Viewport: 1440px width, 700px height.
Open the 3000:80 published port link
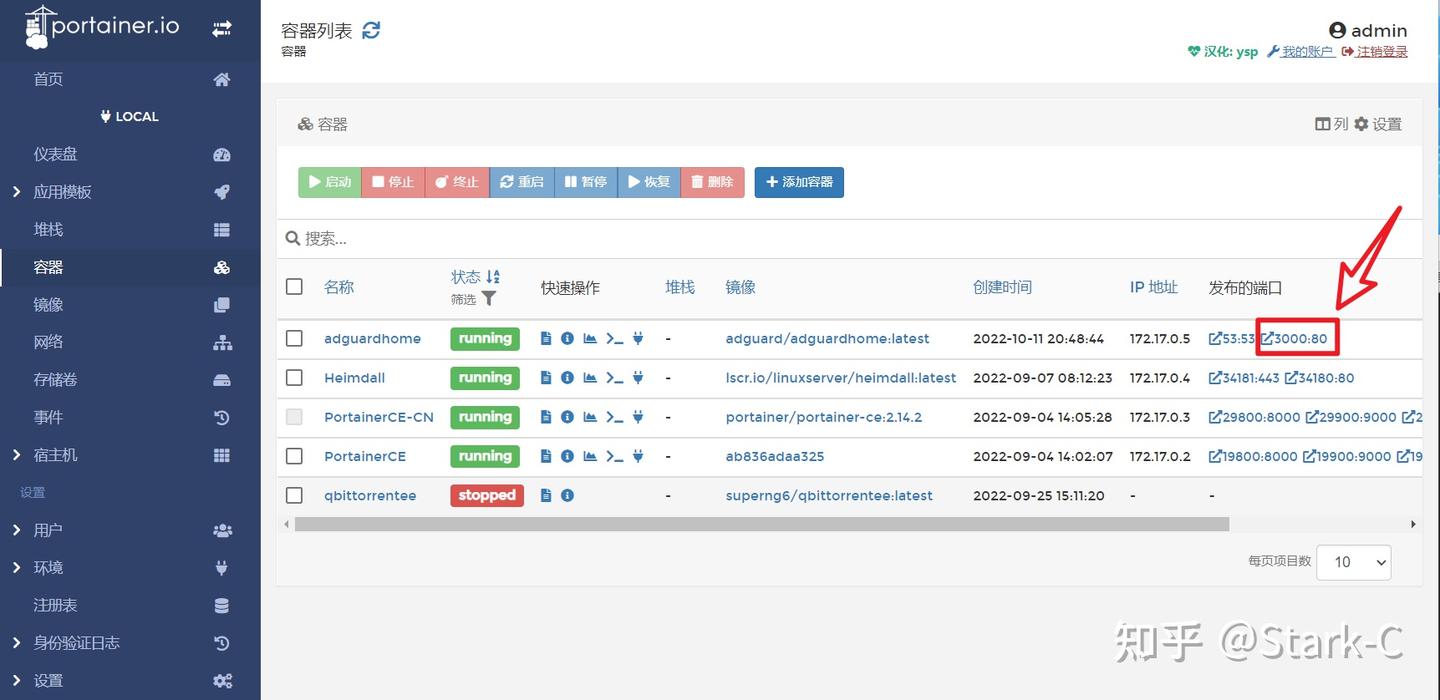1297,338
